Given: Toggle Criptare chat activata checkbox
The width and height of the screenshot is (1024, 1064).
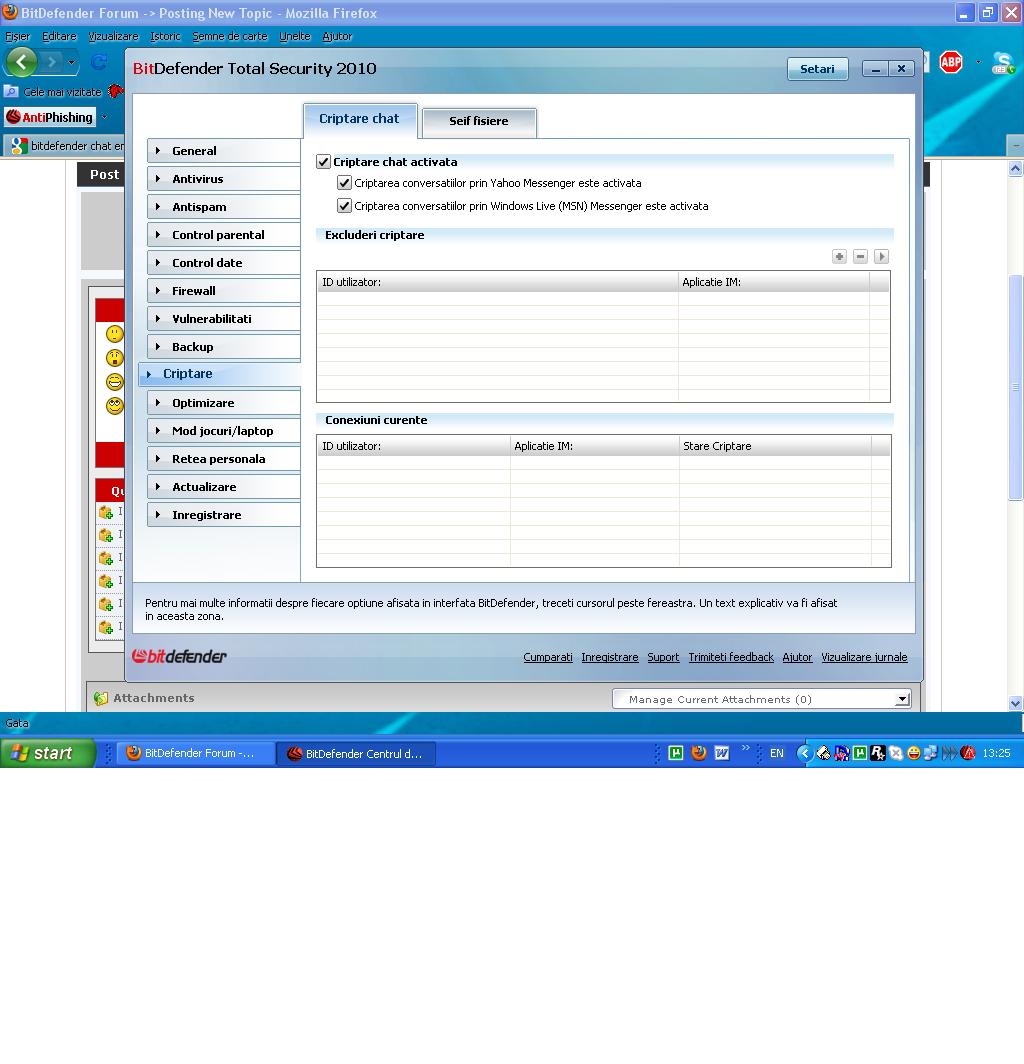Looking at the screenshot, I should pos(324,162).
